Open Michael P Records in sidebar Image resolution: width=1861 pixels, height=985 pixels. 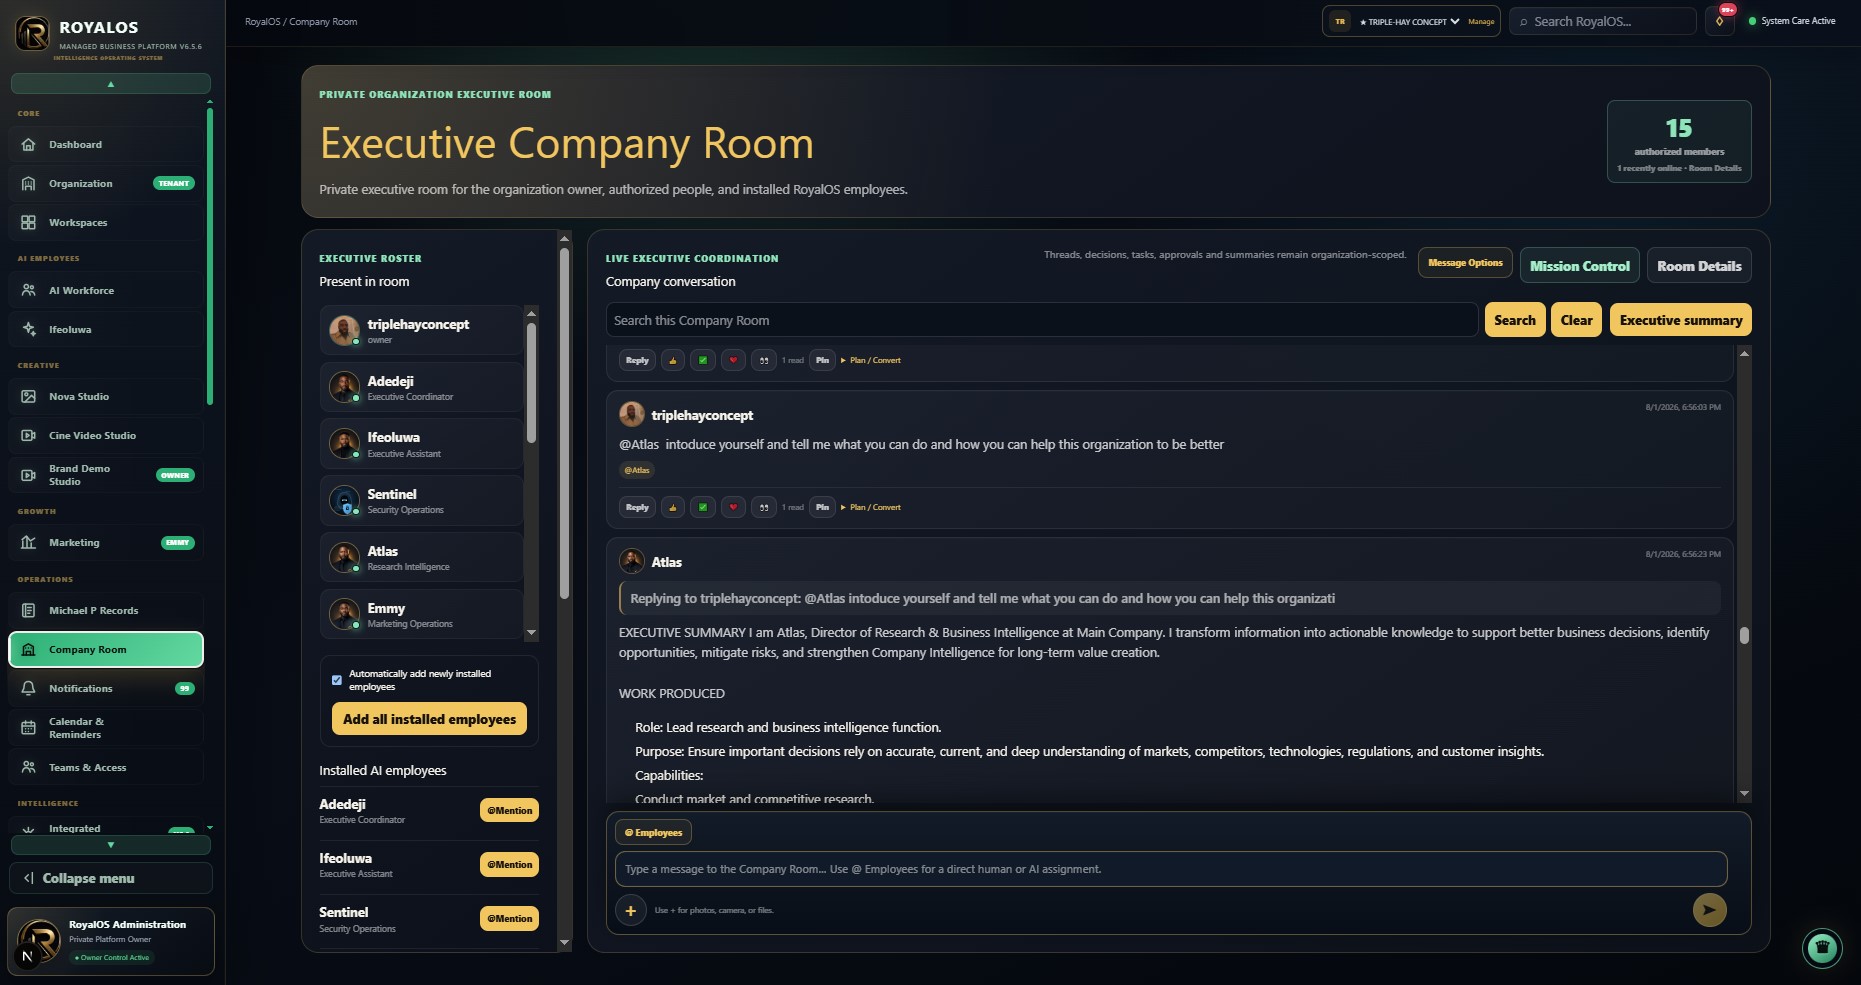[106, 610]
